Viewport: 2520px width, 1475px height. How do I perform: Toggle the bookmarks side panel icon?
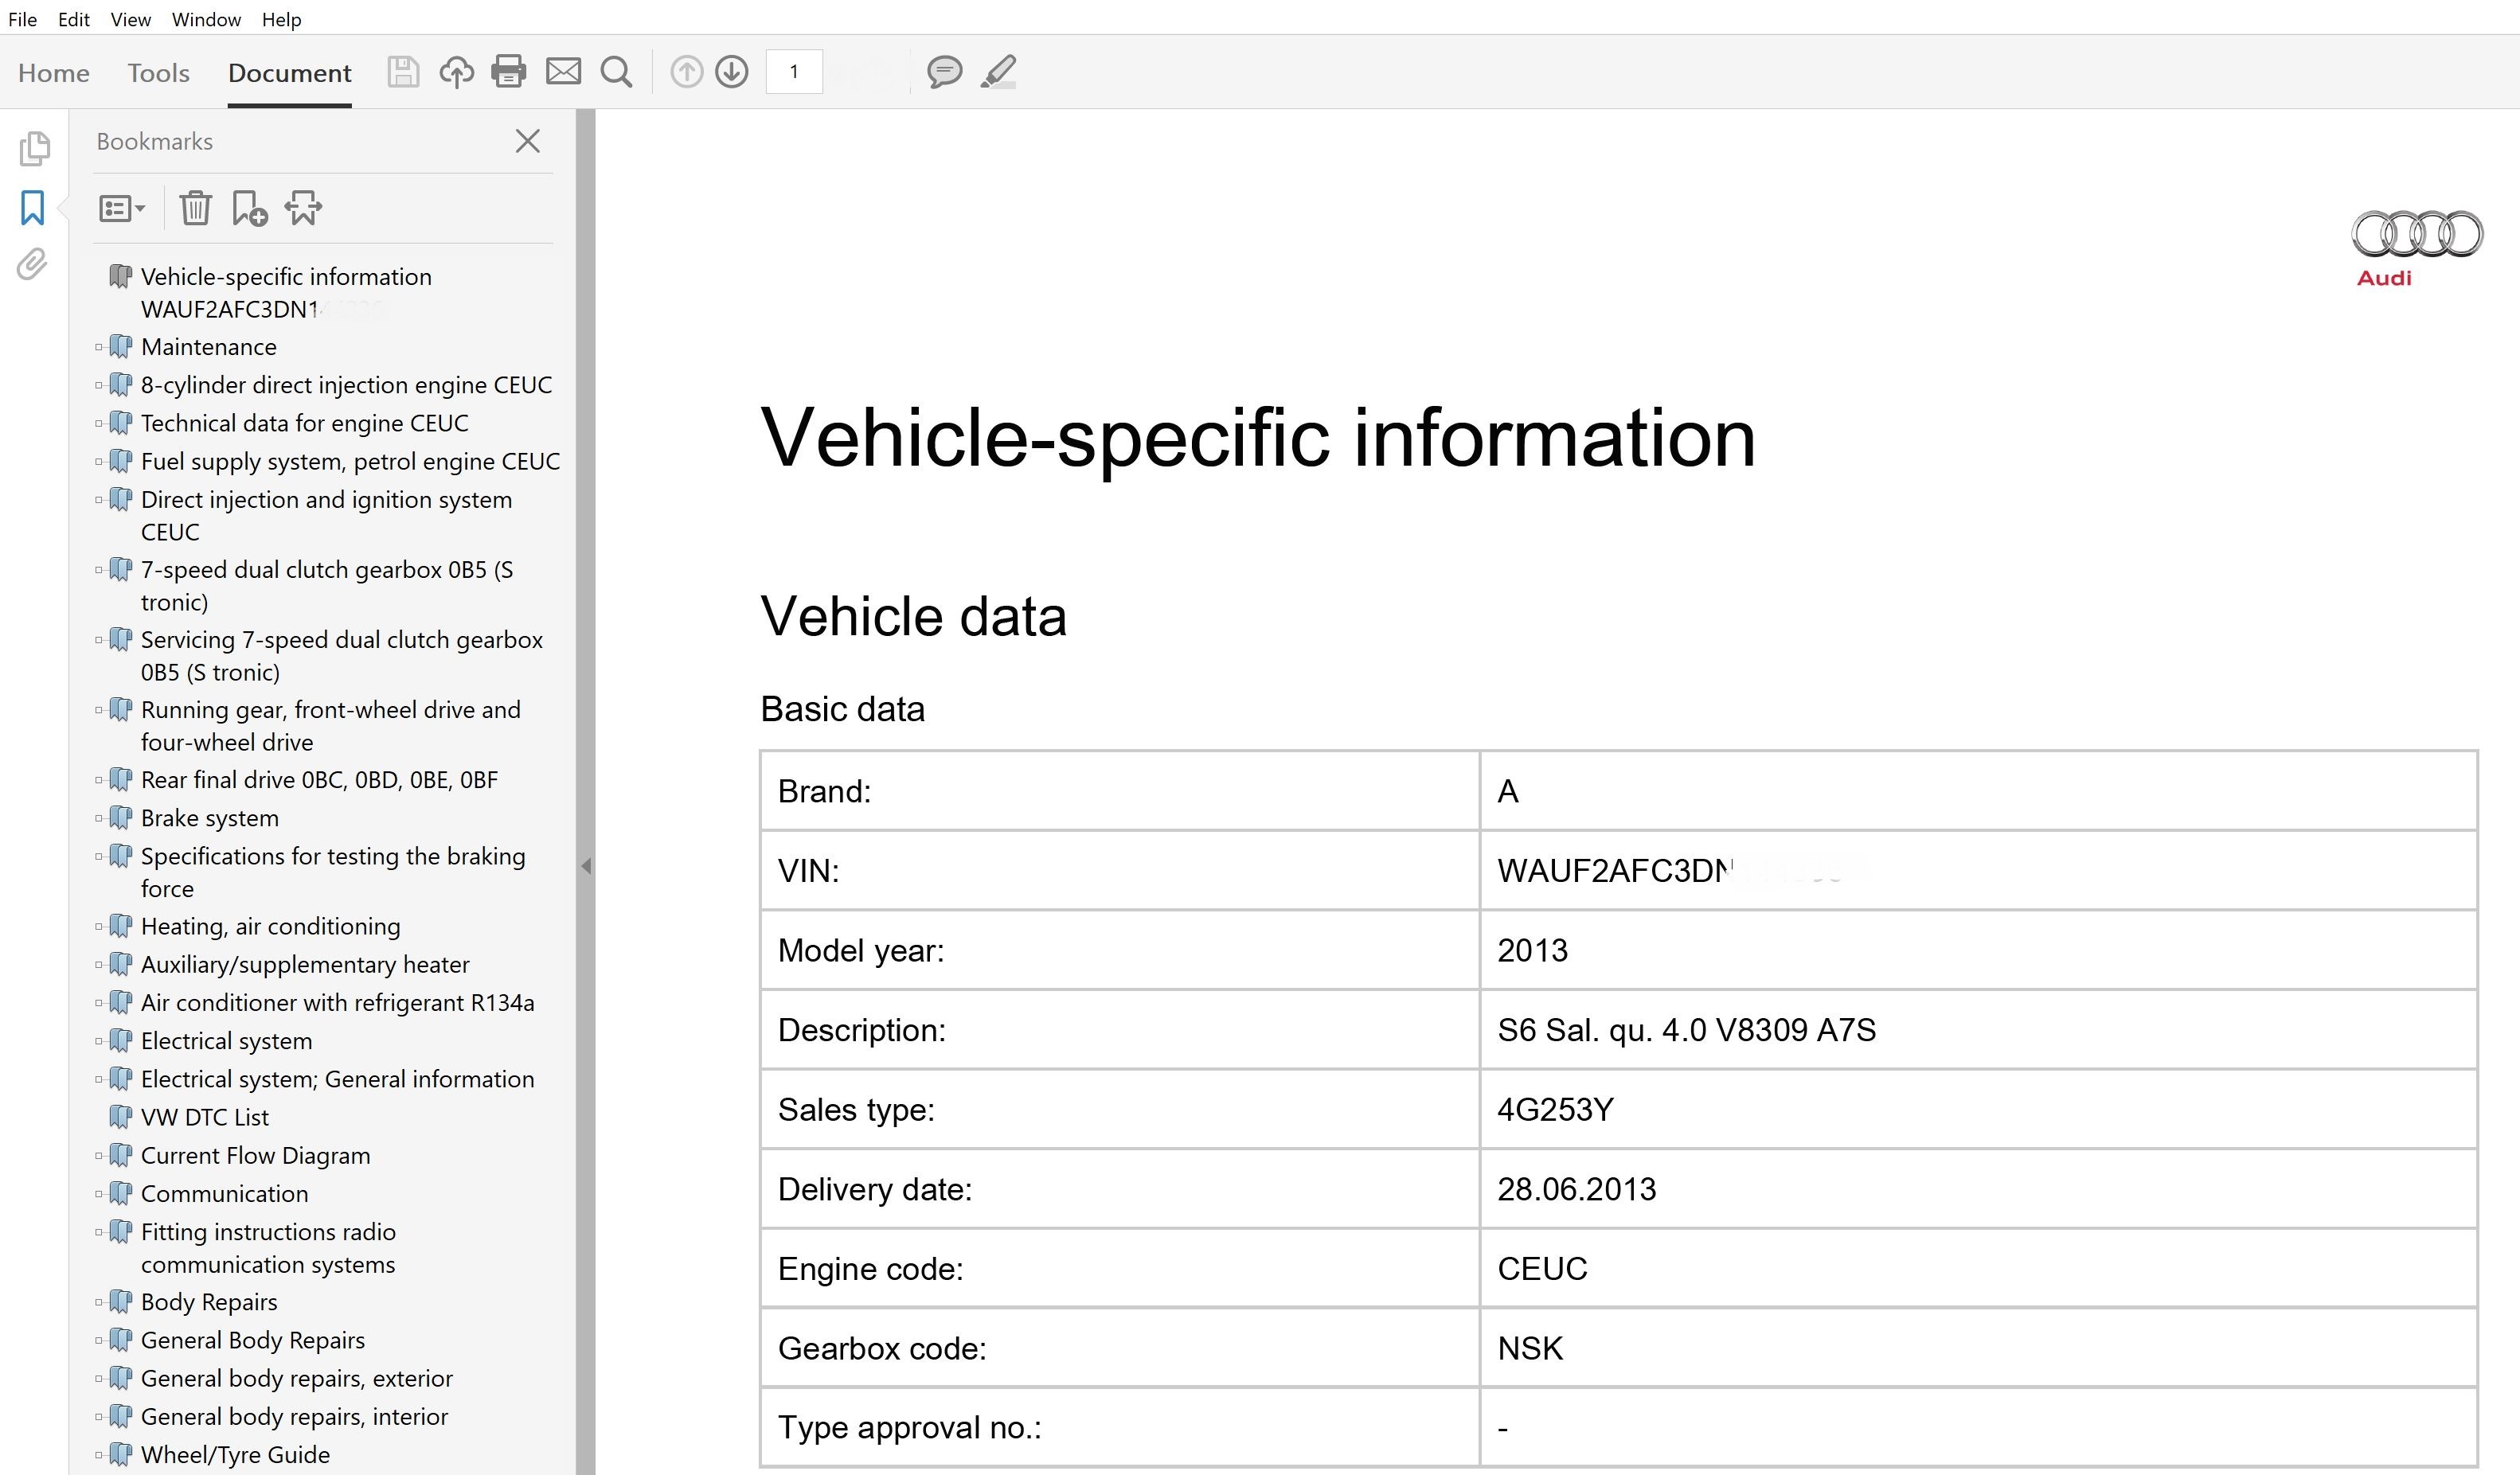pyautogui.click(x=32, y=208)
